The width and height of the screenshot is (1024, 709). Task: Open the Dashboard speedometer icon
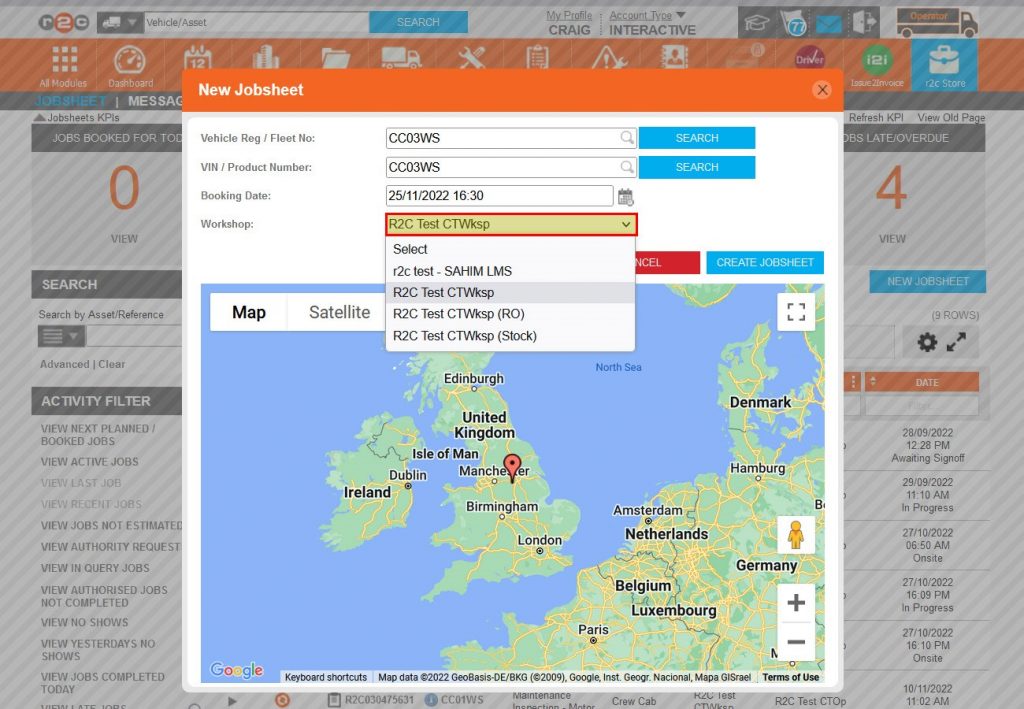pos(128,63)
